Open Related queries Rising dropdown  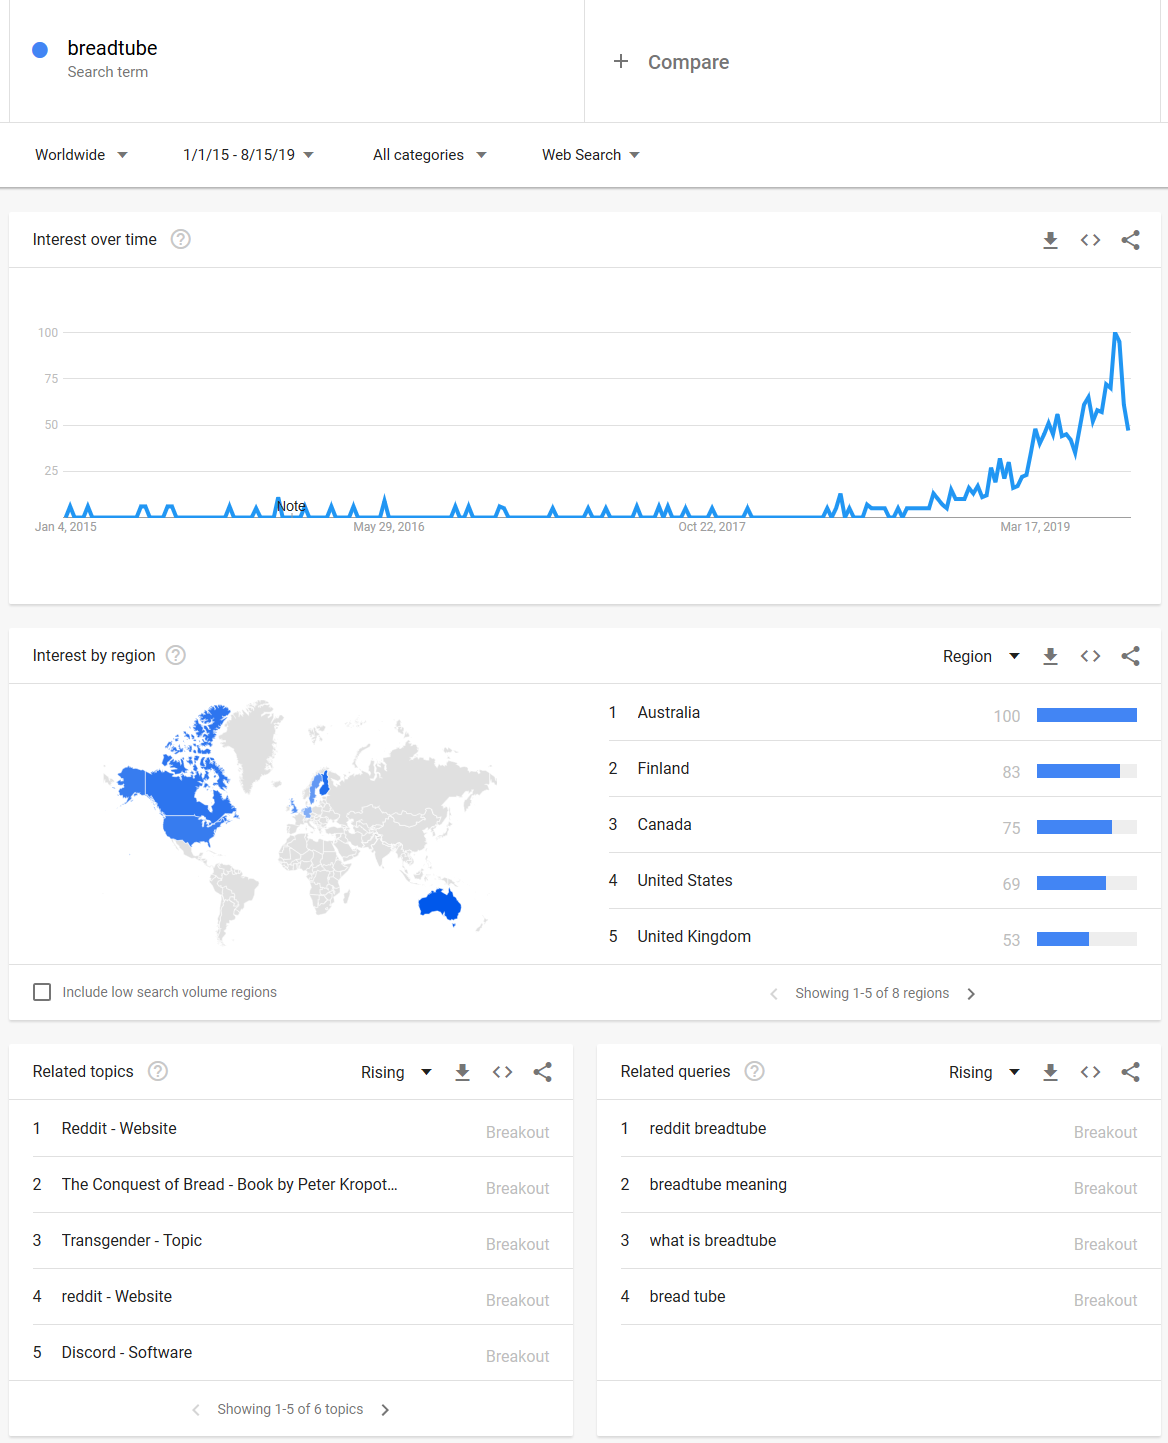click(x=984, y=1072)
